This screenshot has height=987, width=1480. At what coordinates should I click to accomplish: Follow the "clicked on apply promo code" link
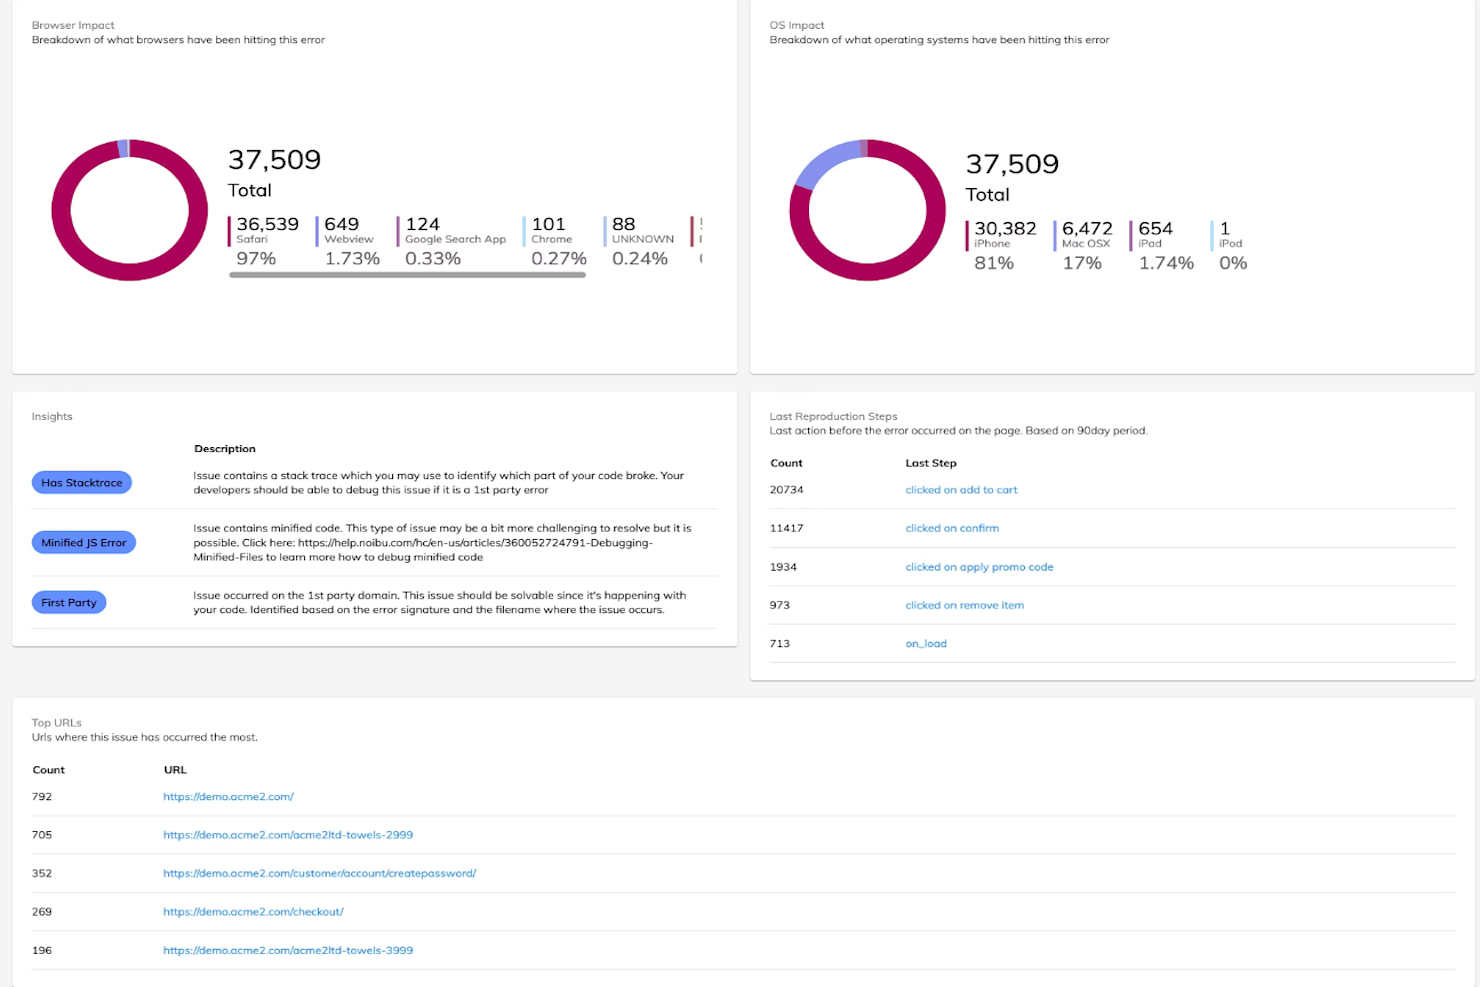click(979, 566)
